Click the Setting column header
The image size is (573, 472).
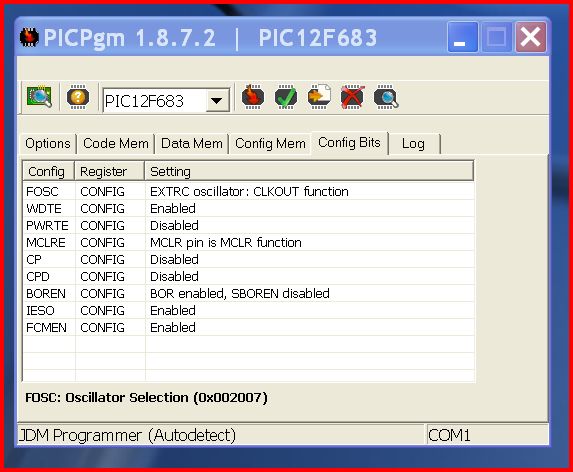click(x=309, y=171)
